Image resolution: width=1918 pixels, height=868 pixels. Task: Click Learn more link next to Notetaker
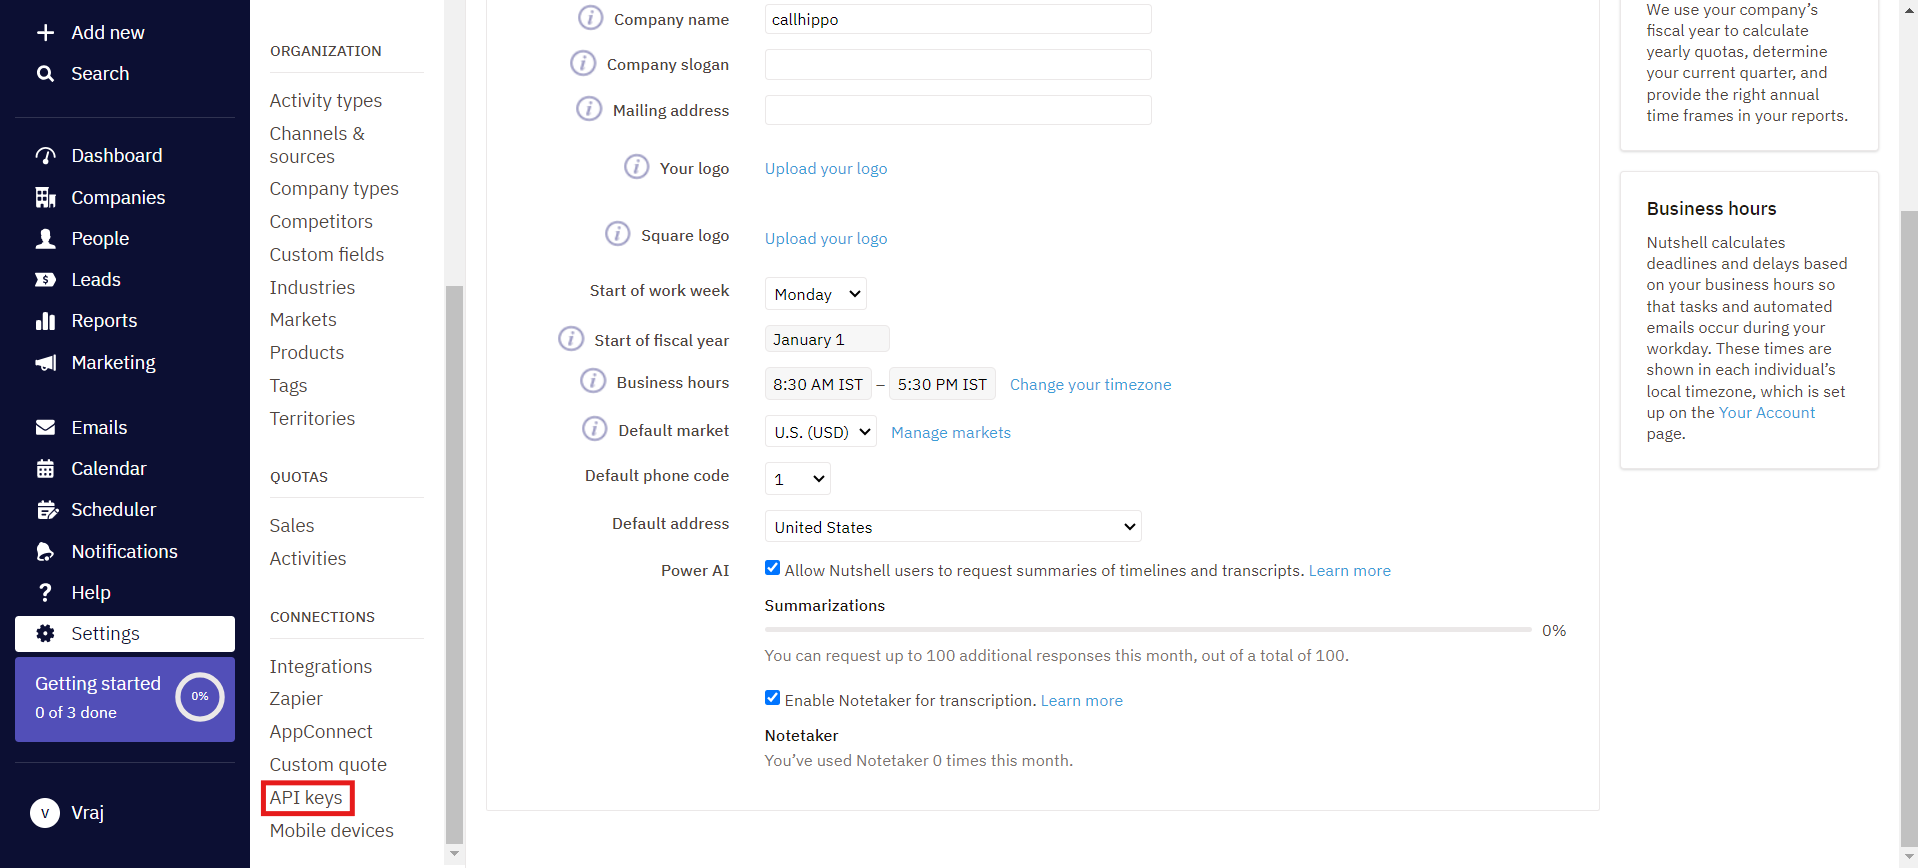click(x=1081, y=701)
